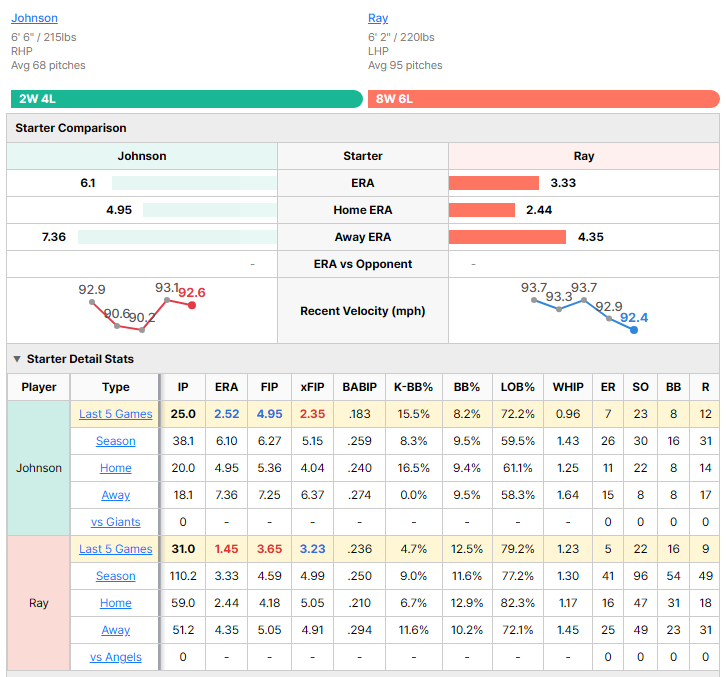726x677 pixels.
Task: Select Johnson's Last 5 Games link
Action: pyautogui.click(x=116, y=414)
